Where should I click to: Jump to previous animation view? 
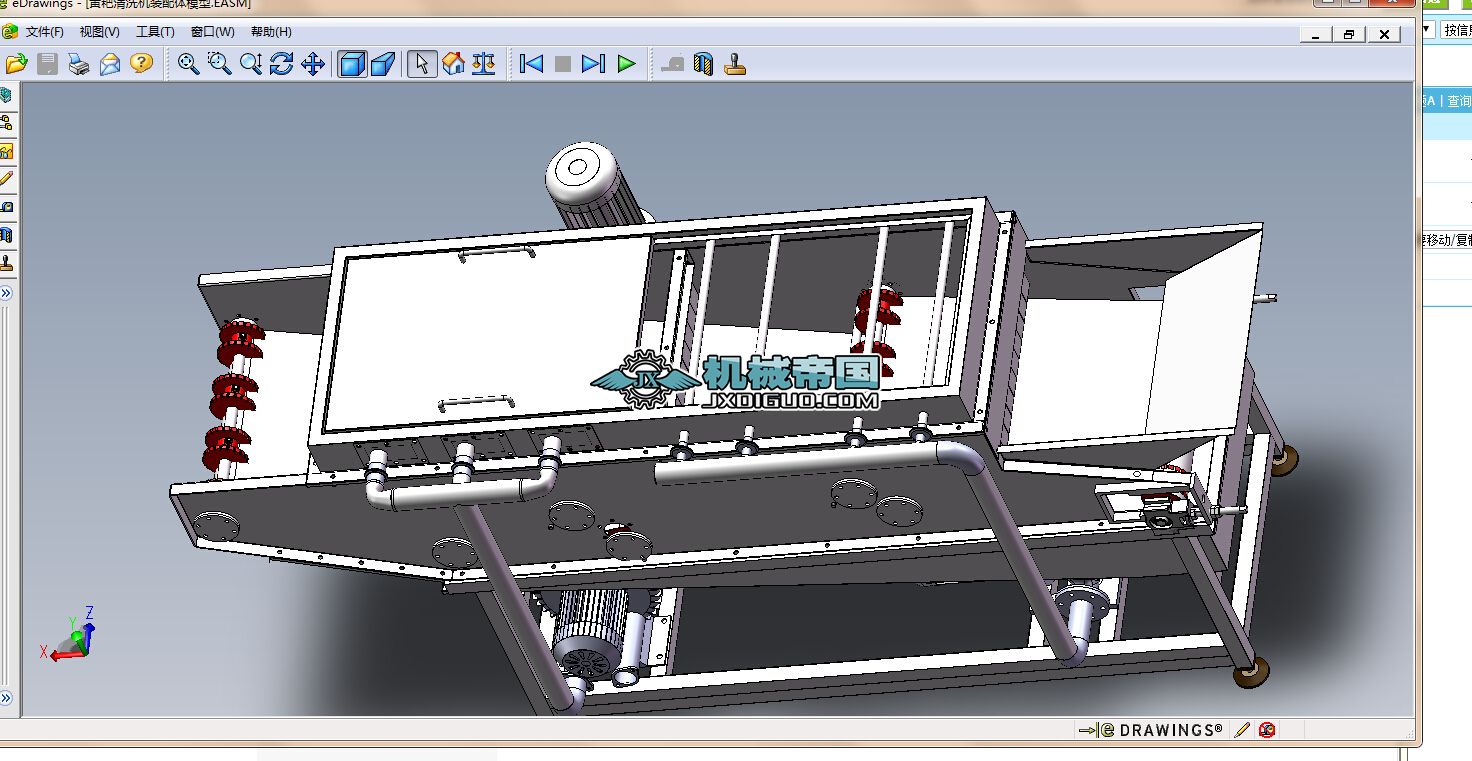532,64
